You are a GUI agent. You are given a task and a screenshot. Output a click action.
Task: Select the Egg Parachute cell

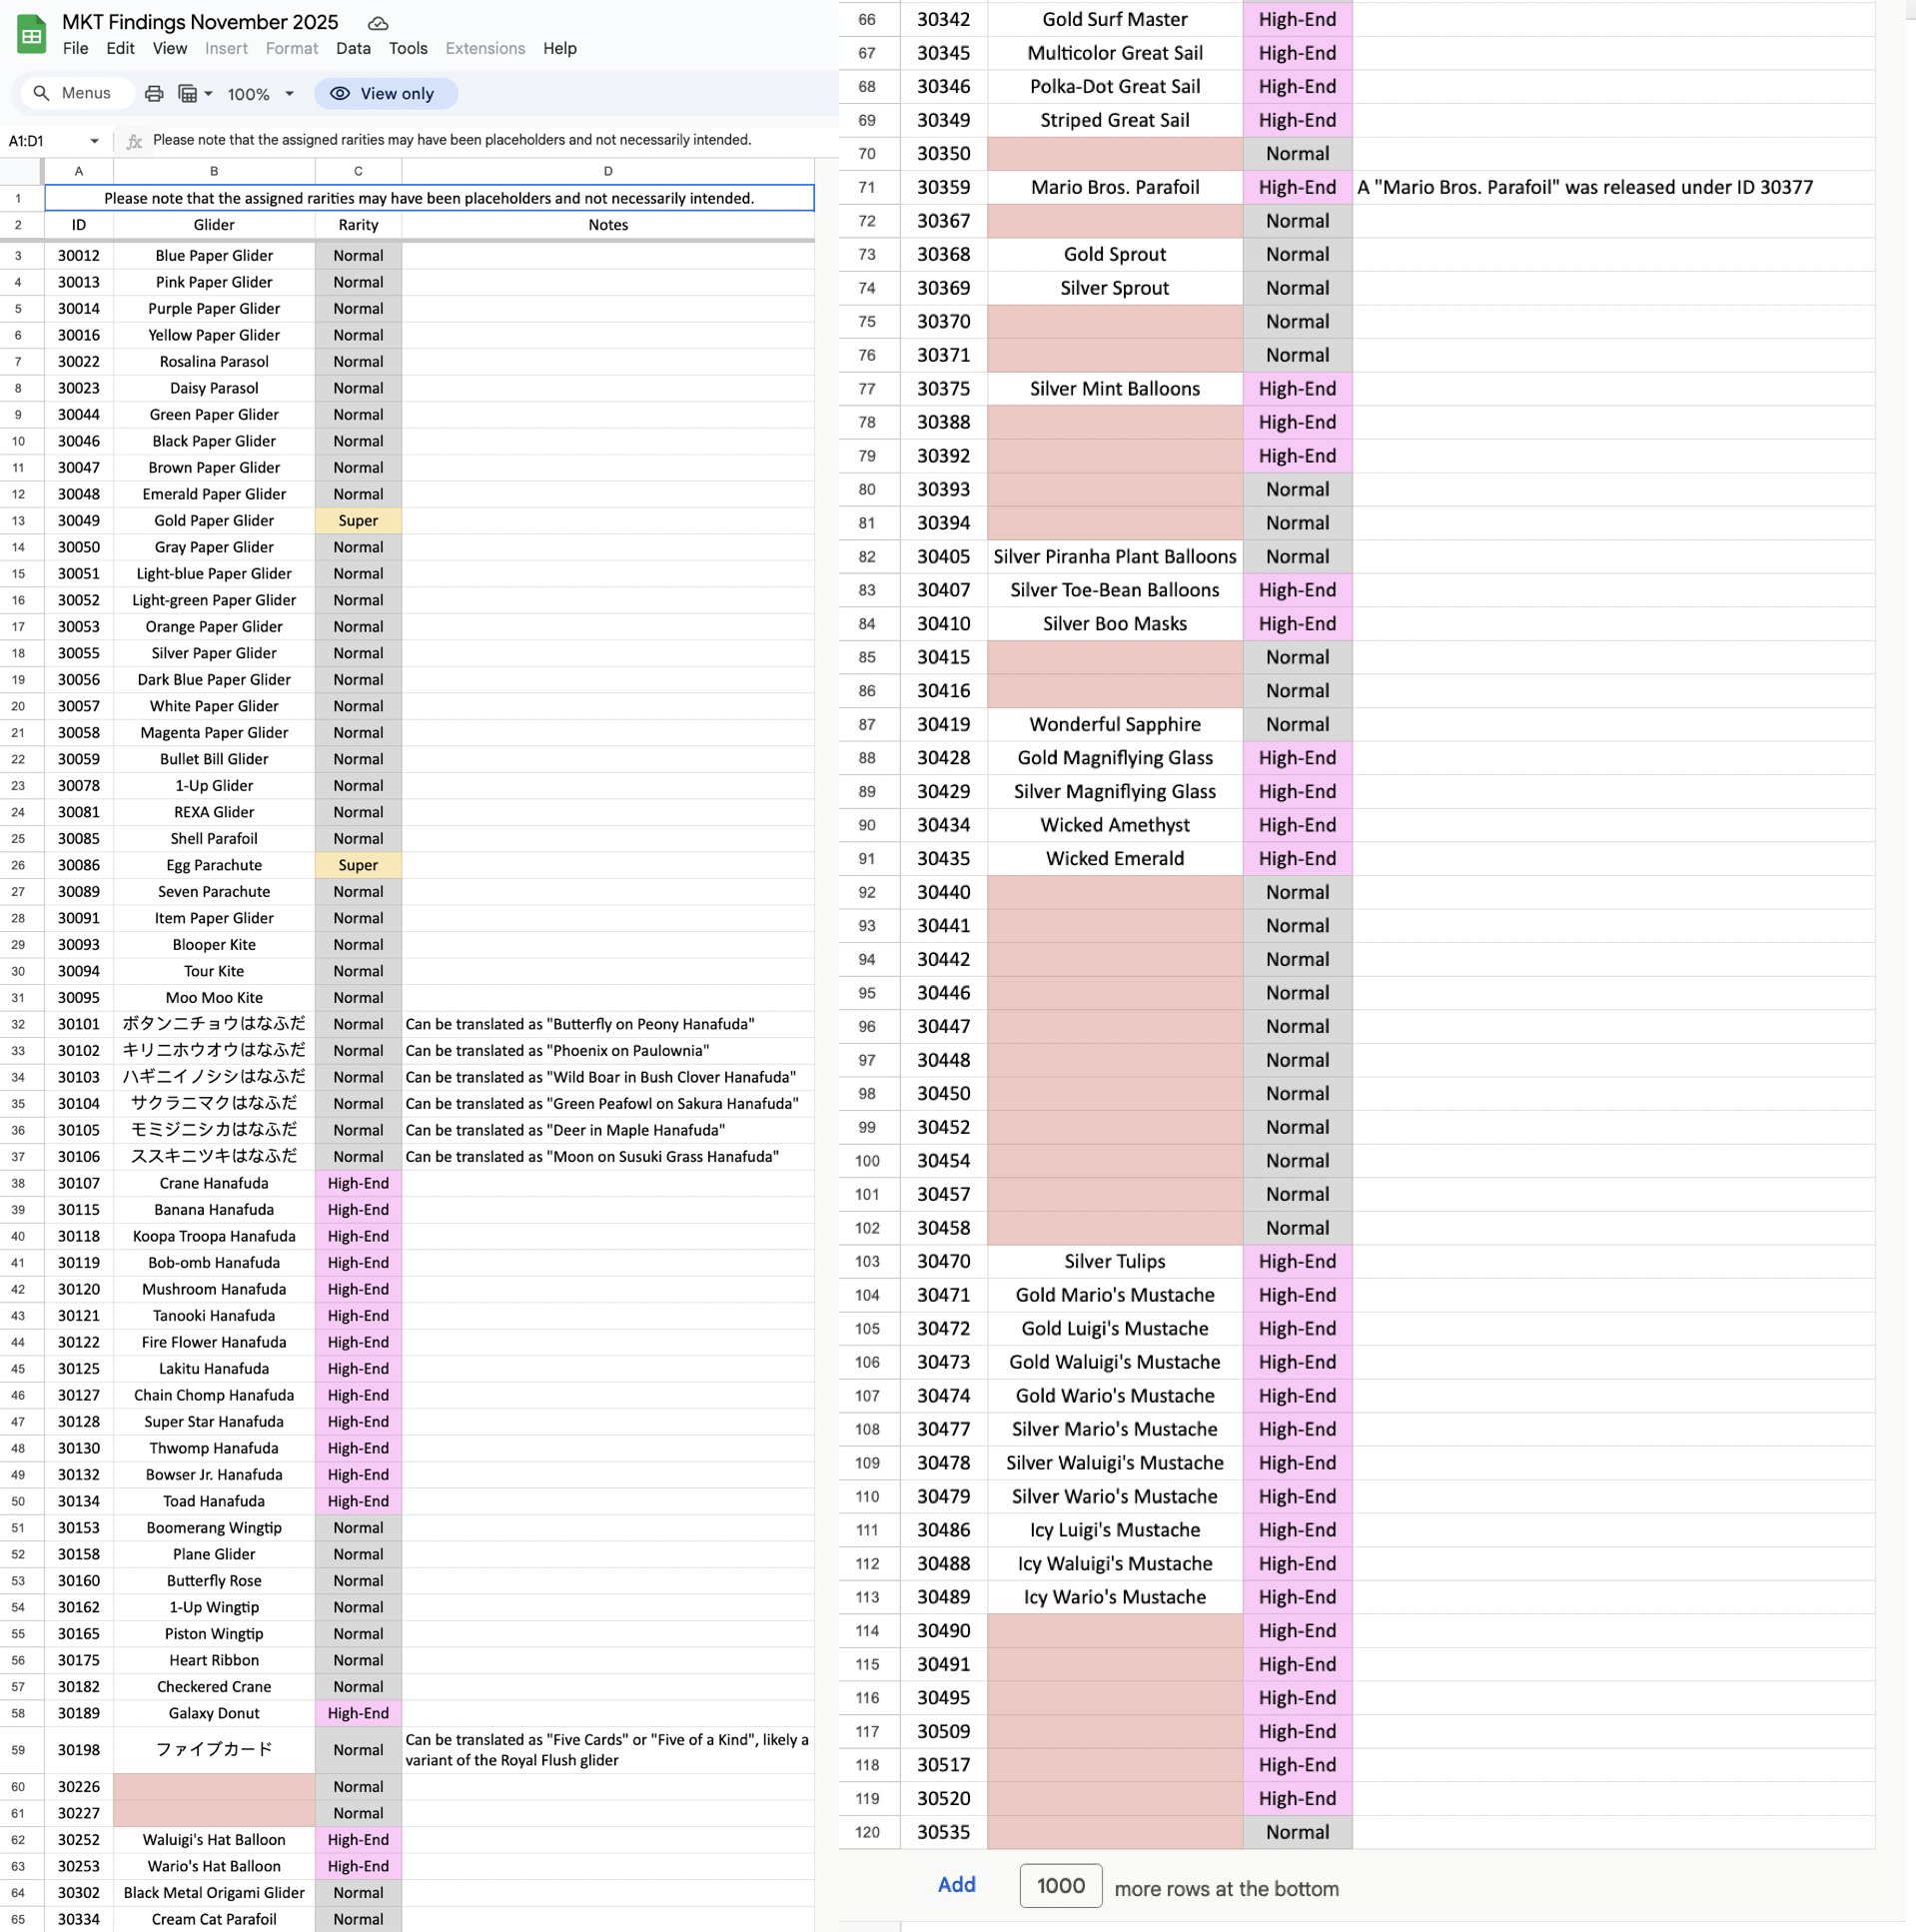pos(214,865)
